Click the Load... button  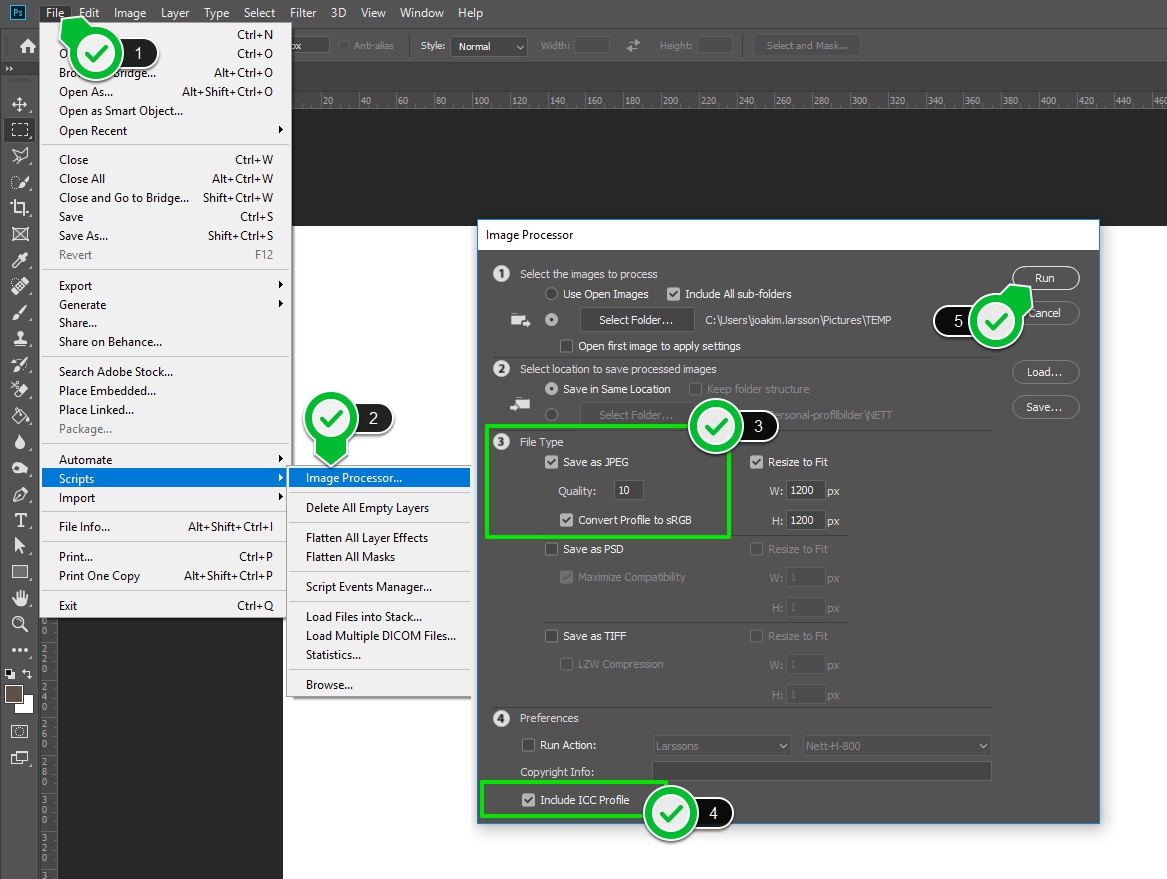pos(1046,372)
